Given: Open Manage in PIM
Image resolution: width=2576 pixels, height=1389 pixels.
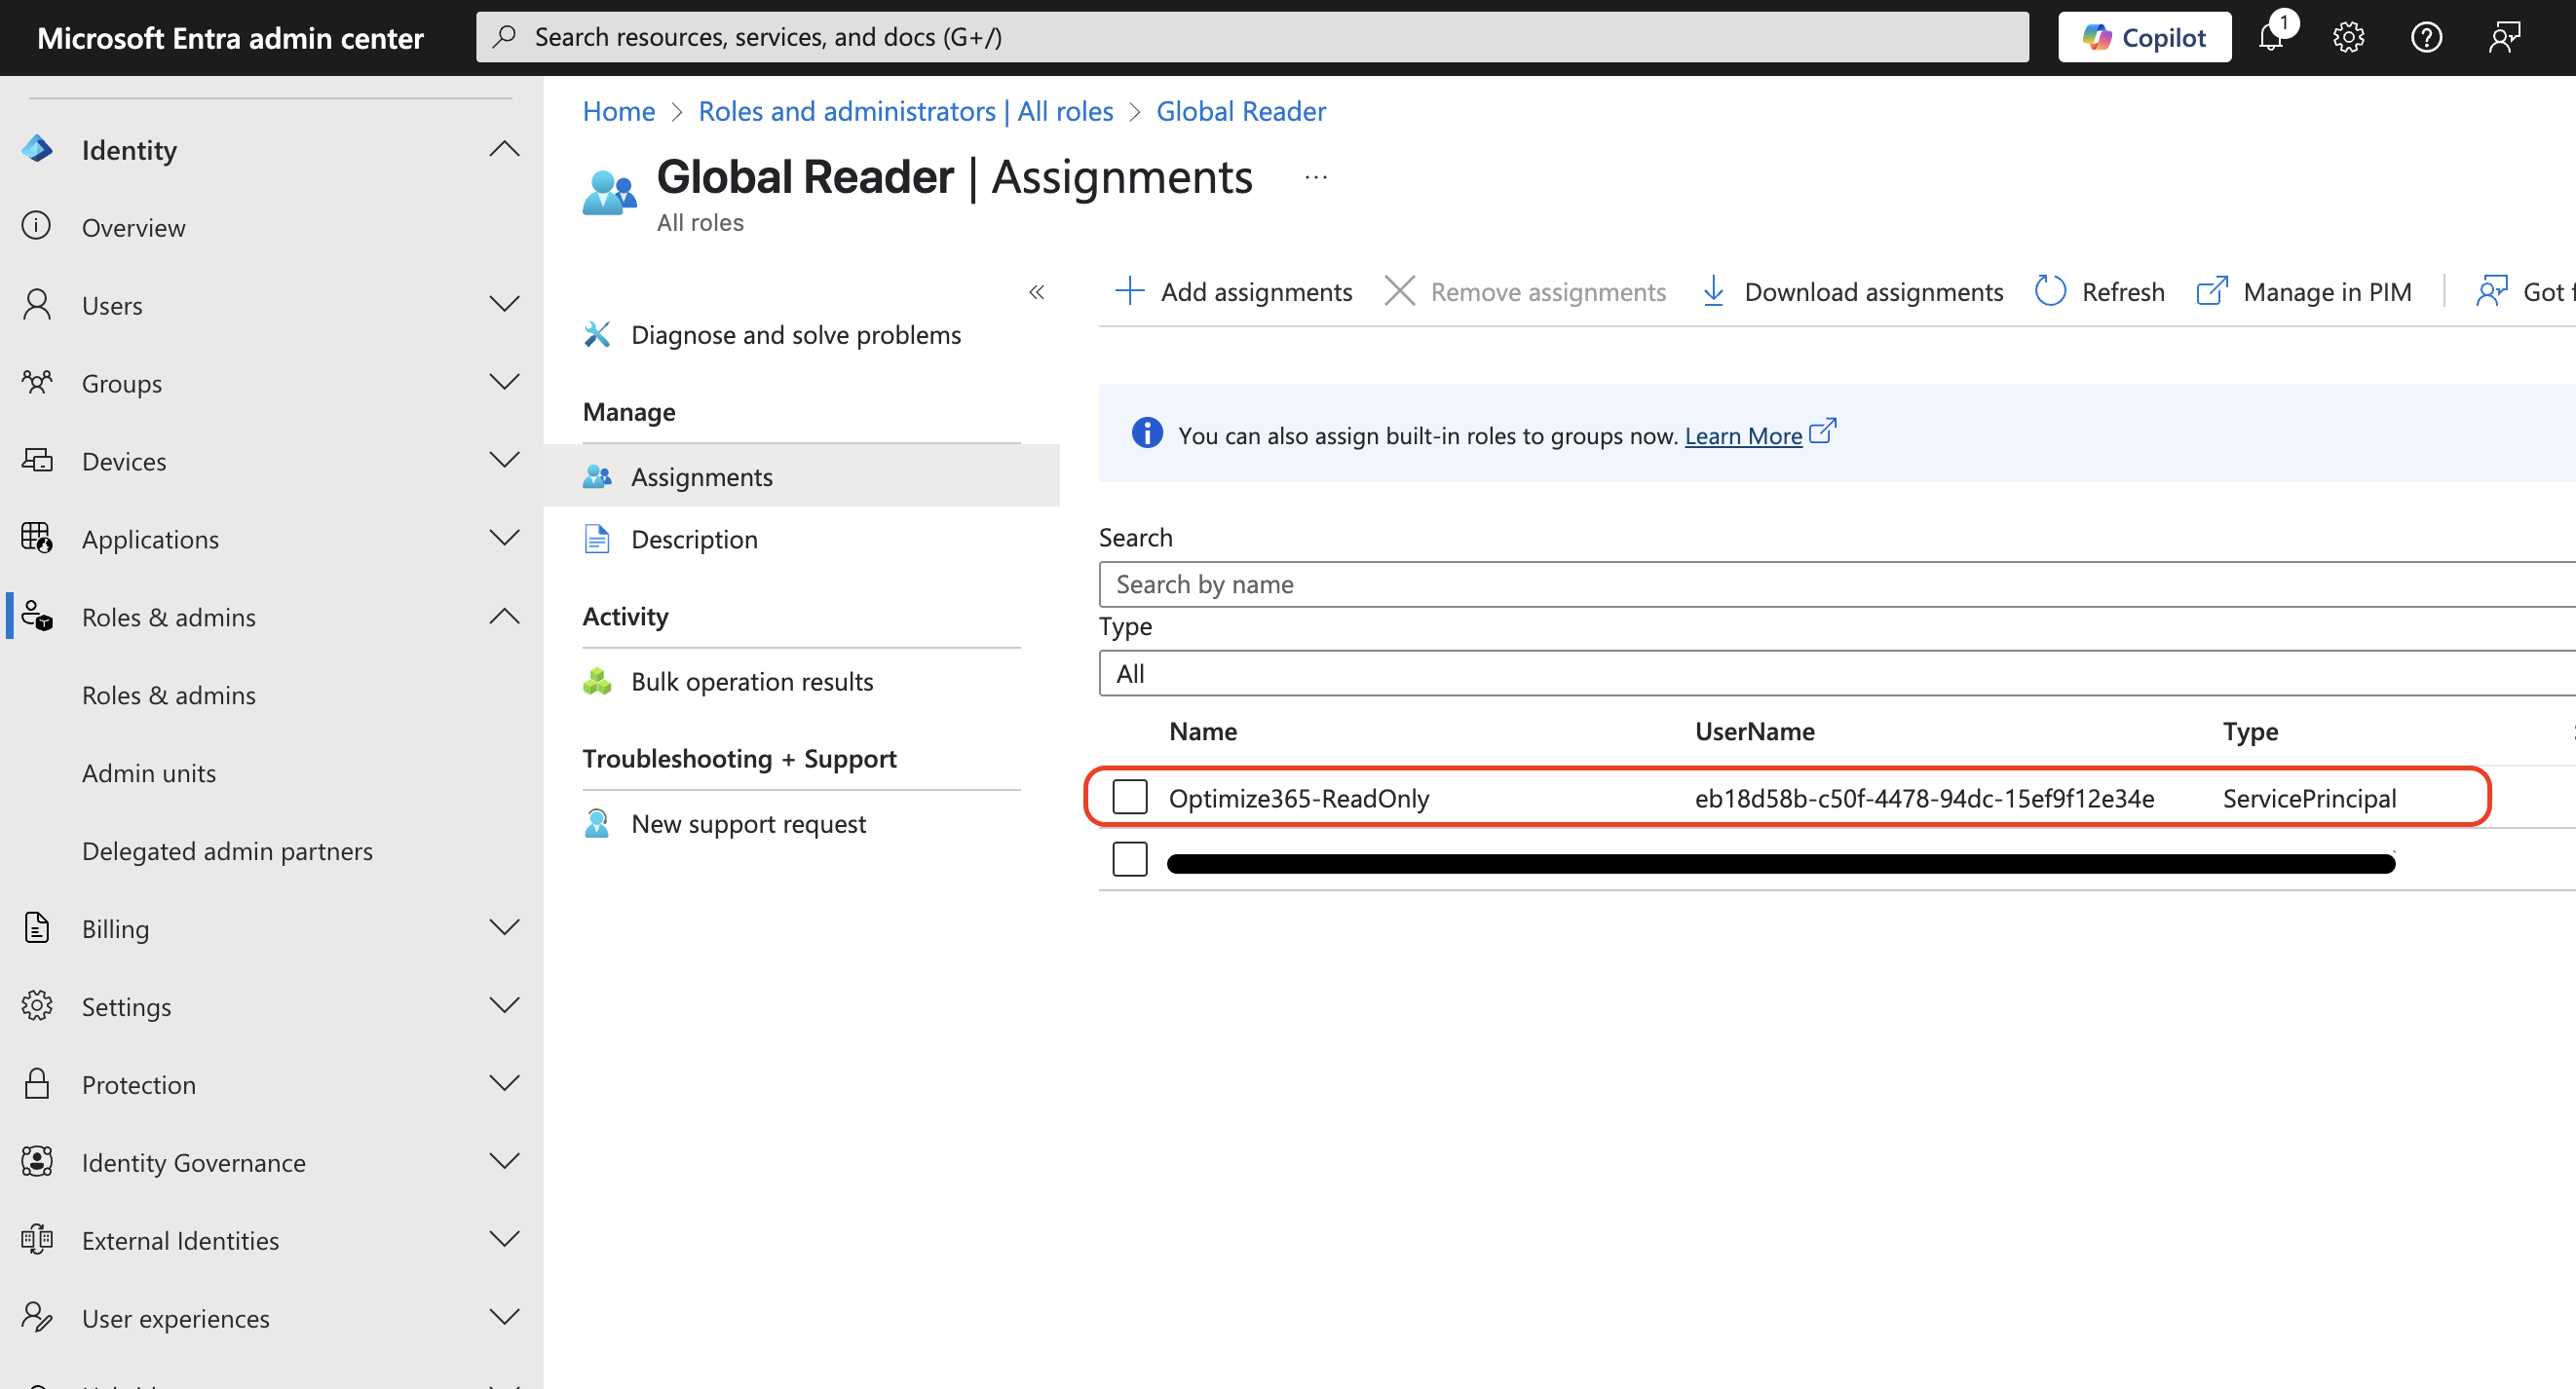Looking at the screenshot, I should (x=2304, y=292).
